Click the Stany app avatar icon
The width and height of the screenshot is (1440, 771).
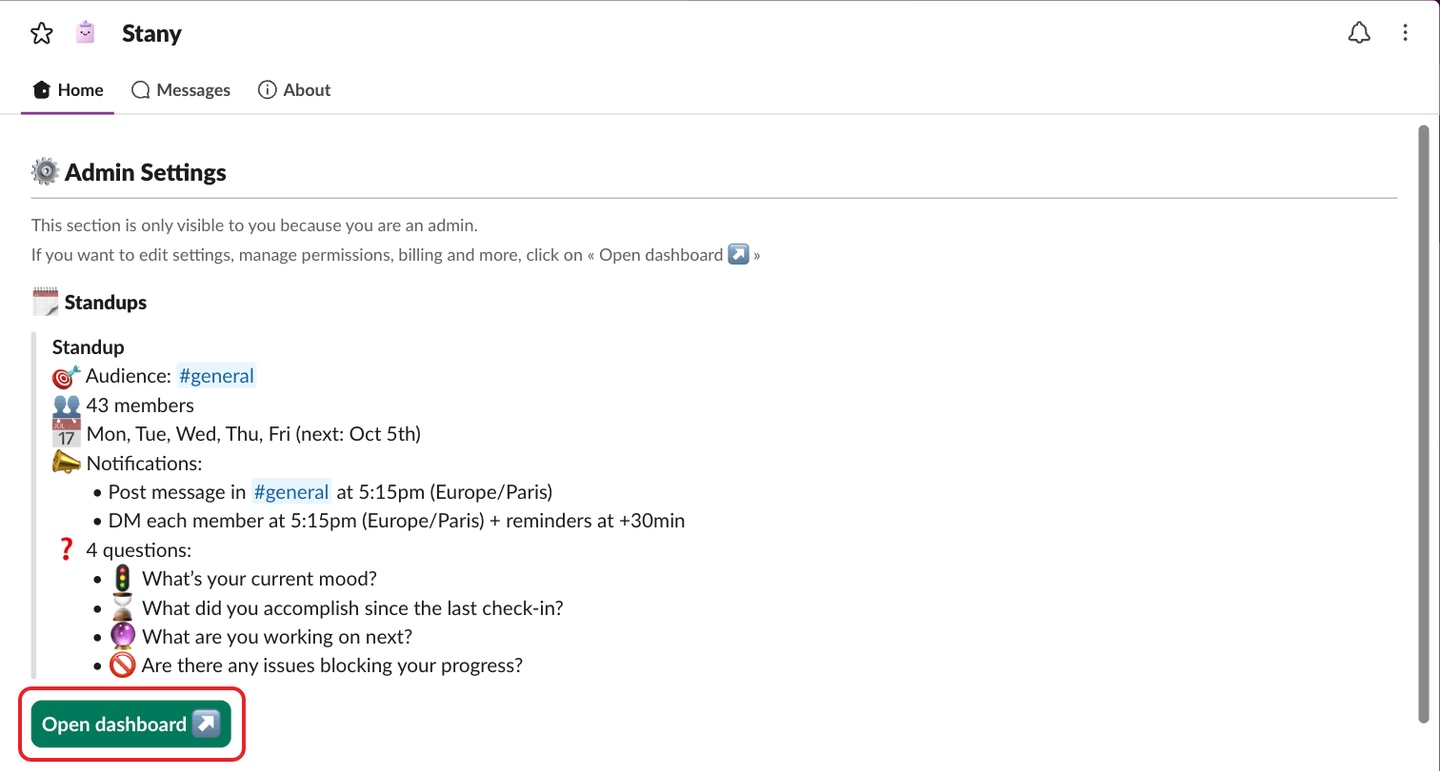coord(86,33)
